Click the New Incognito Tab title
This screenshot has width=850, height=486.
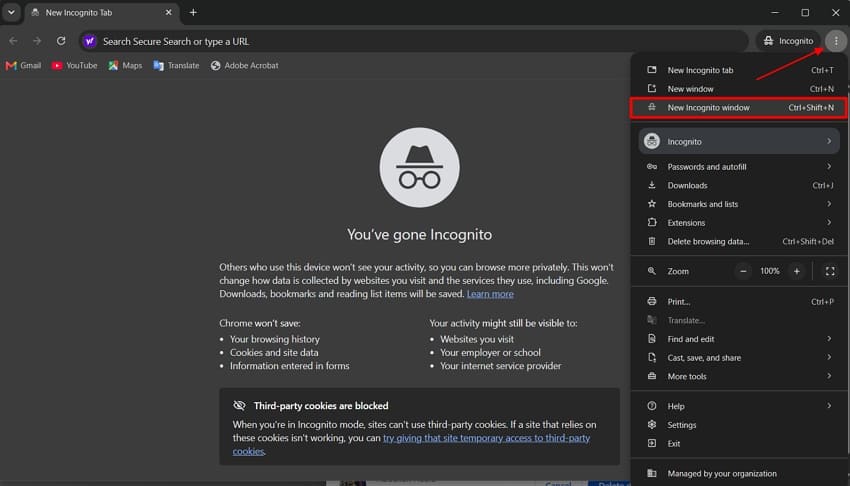[79, 12]
